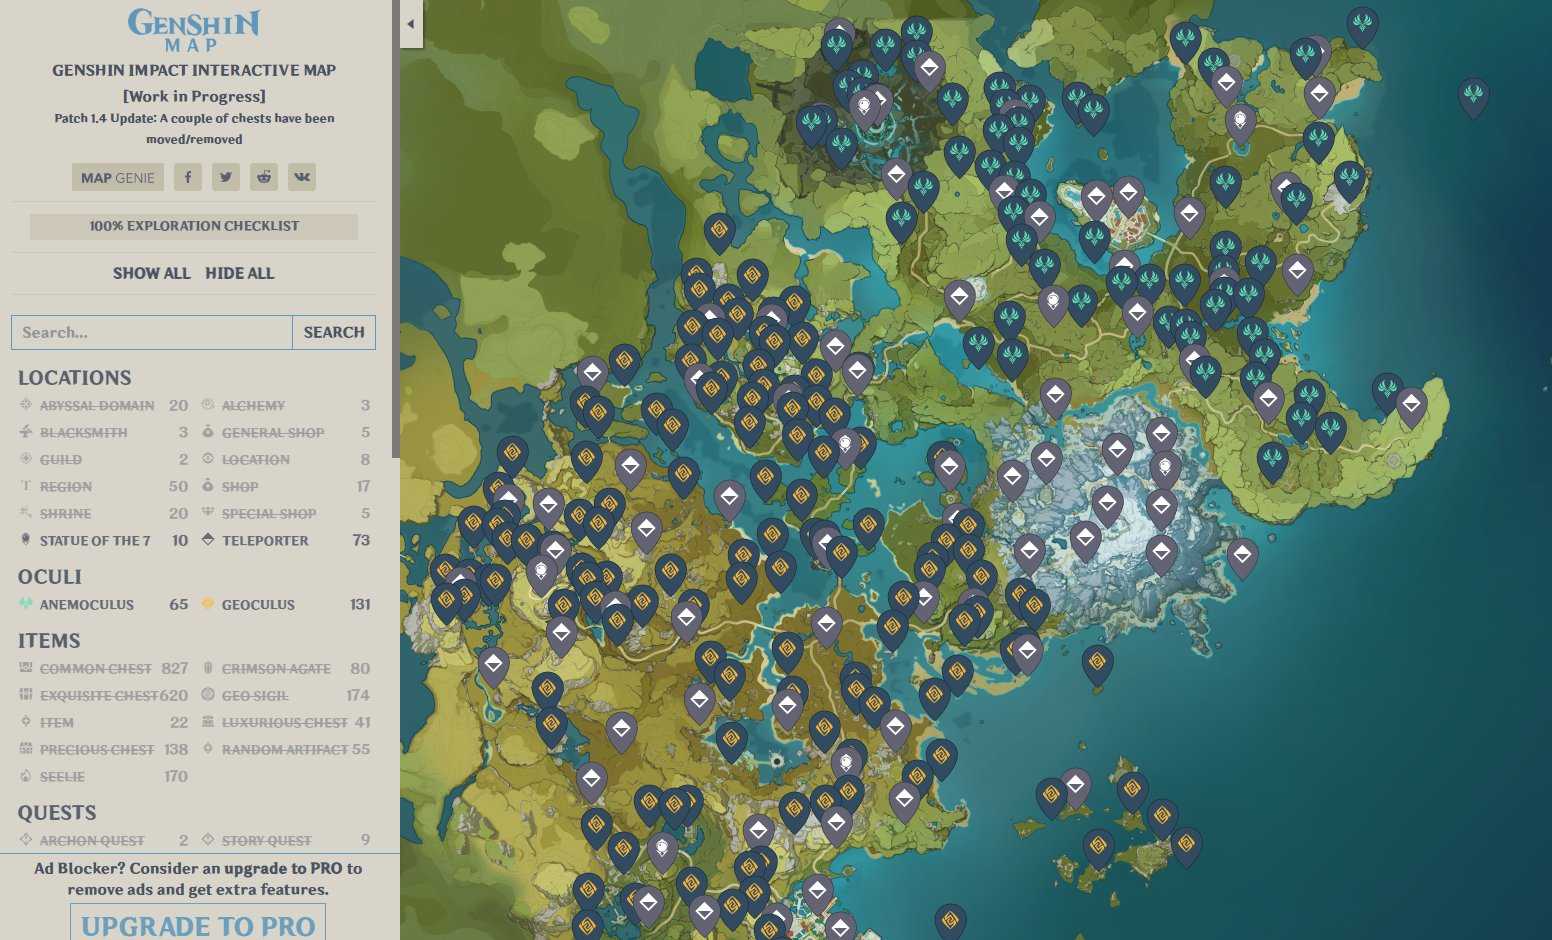
Task: Open the VK share icon
Action: [302, 177]
